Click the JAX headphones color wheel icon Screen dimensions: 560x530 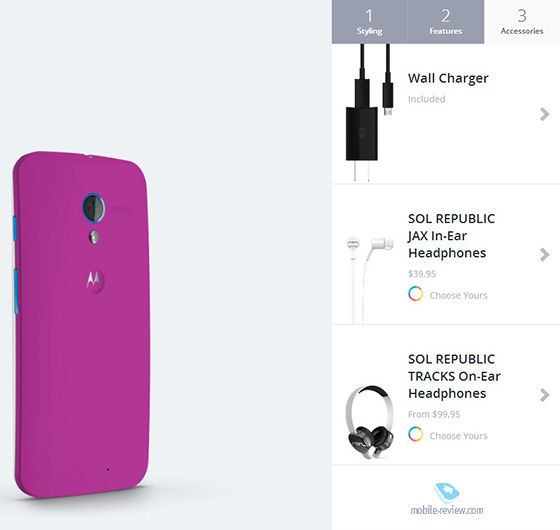415,294
